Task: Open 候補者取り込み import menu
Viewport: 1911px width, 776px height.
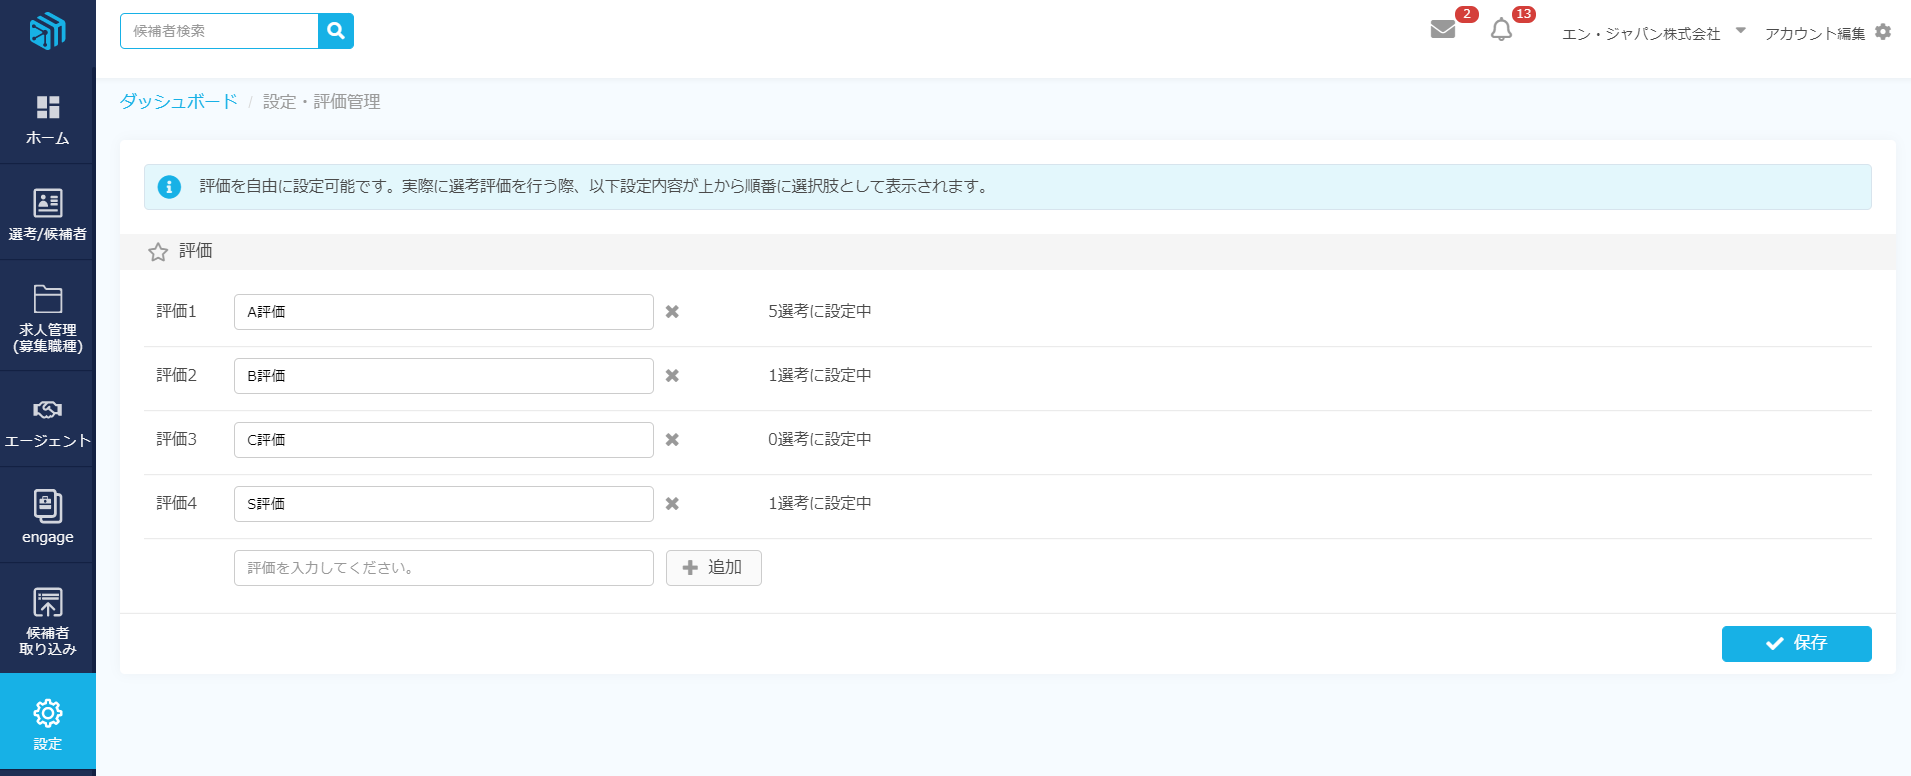Action: [x=47, y=620]
